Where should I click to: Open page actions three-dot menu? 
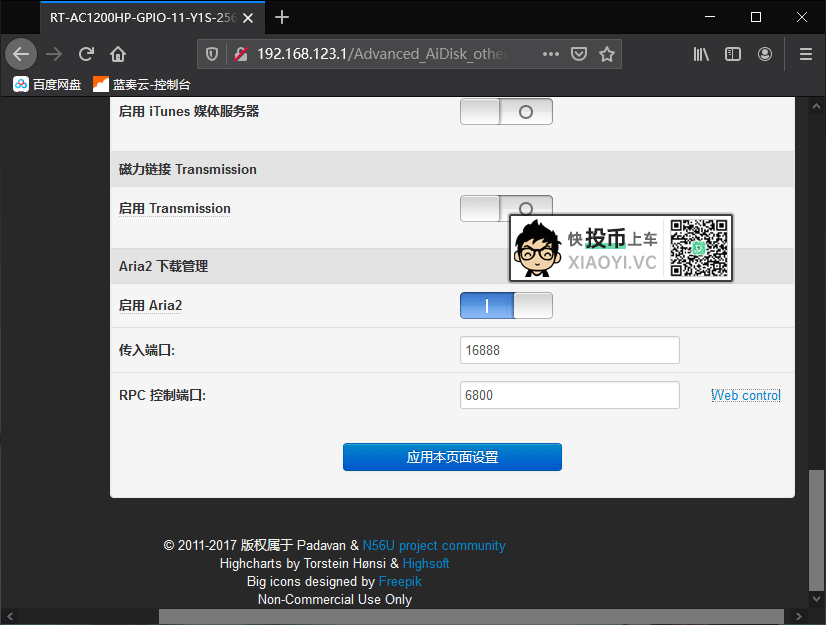click(551, 54)
